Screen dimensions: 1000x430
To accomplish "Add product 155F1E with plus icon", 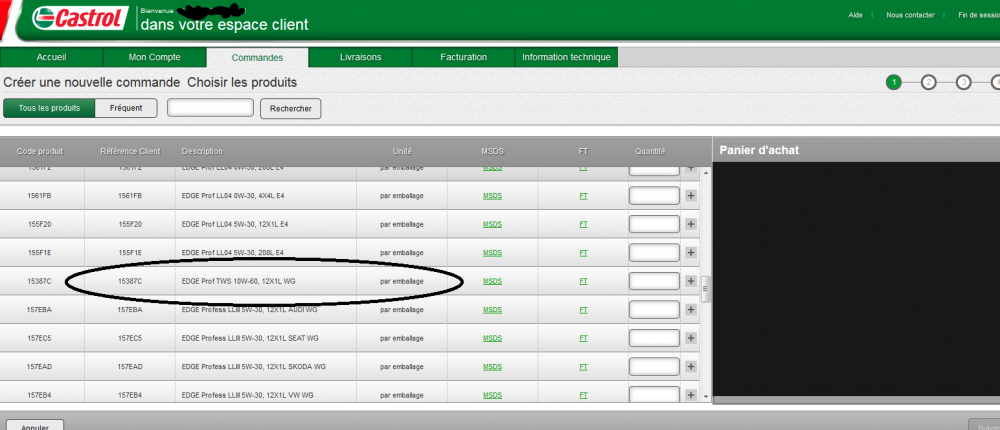I will click(x=690, y=253).
